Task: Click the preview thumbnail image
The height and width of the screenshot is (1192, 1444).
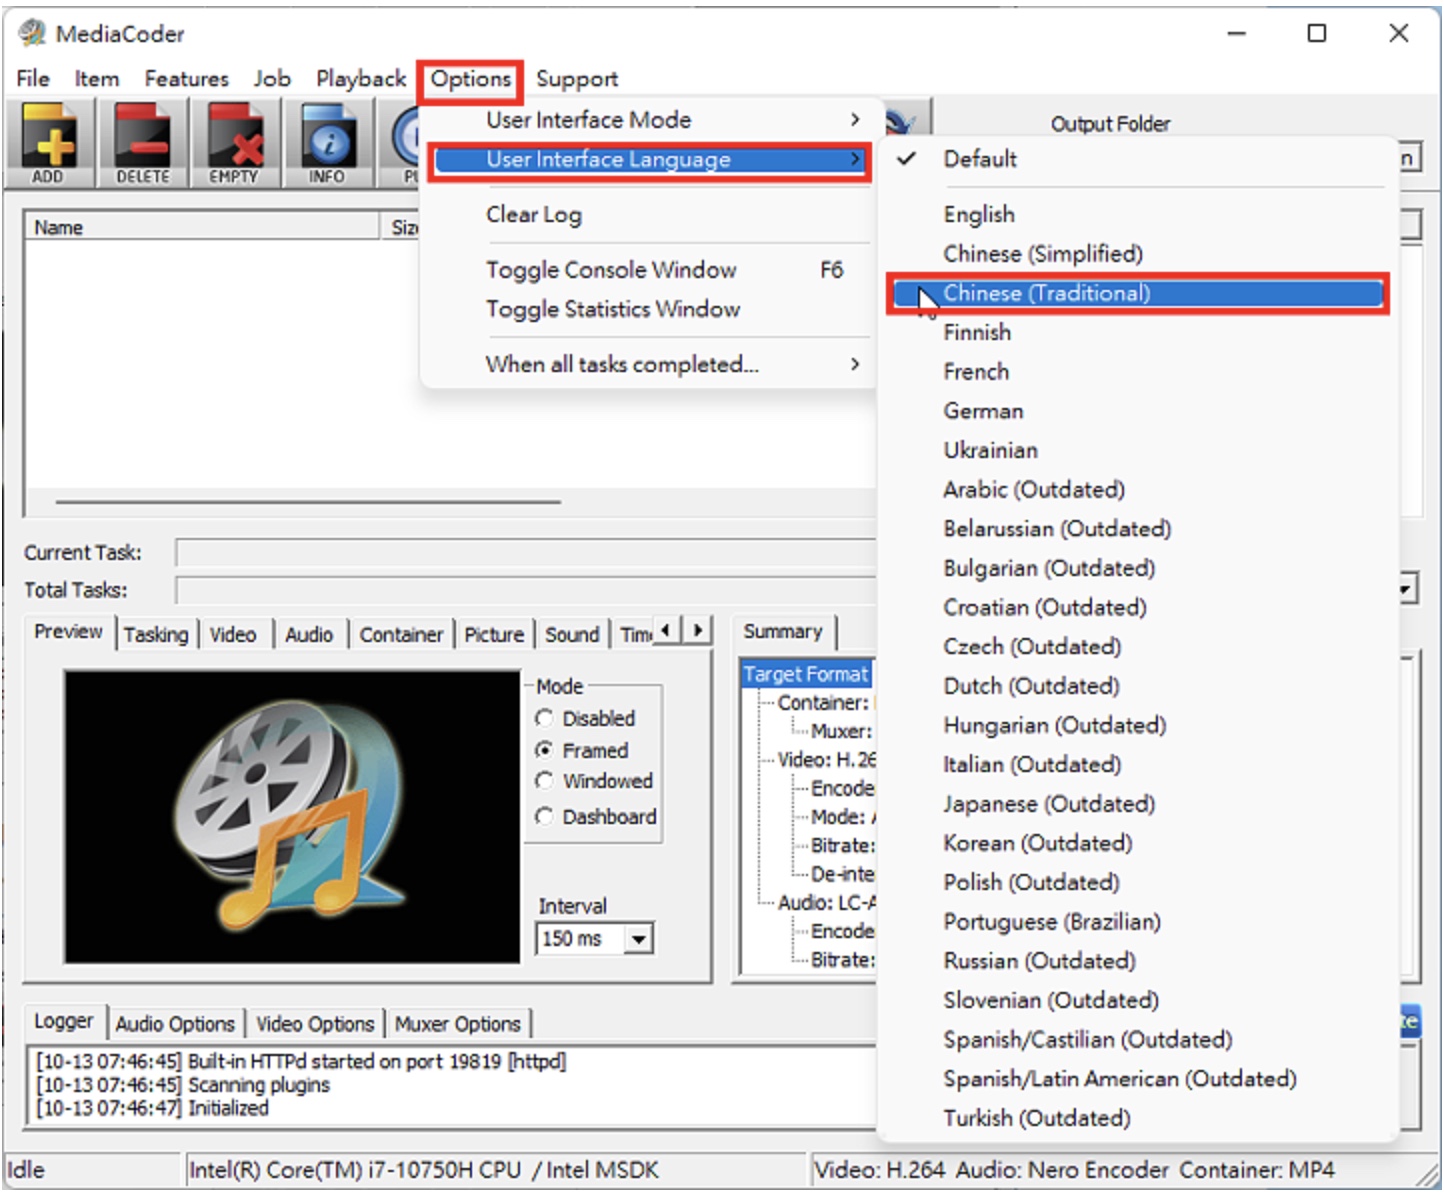Action: (292, 817)
